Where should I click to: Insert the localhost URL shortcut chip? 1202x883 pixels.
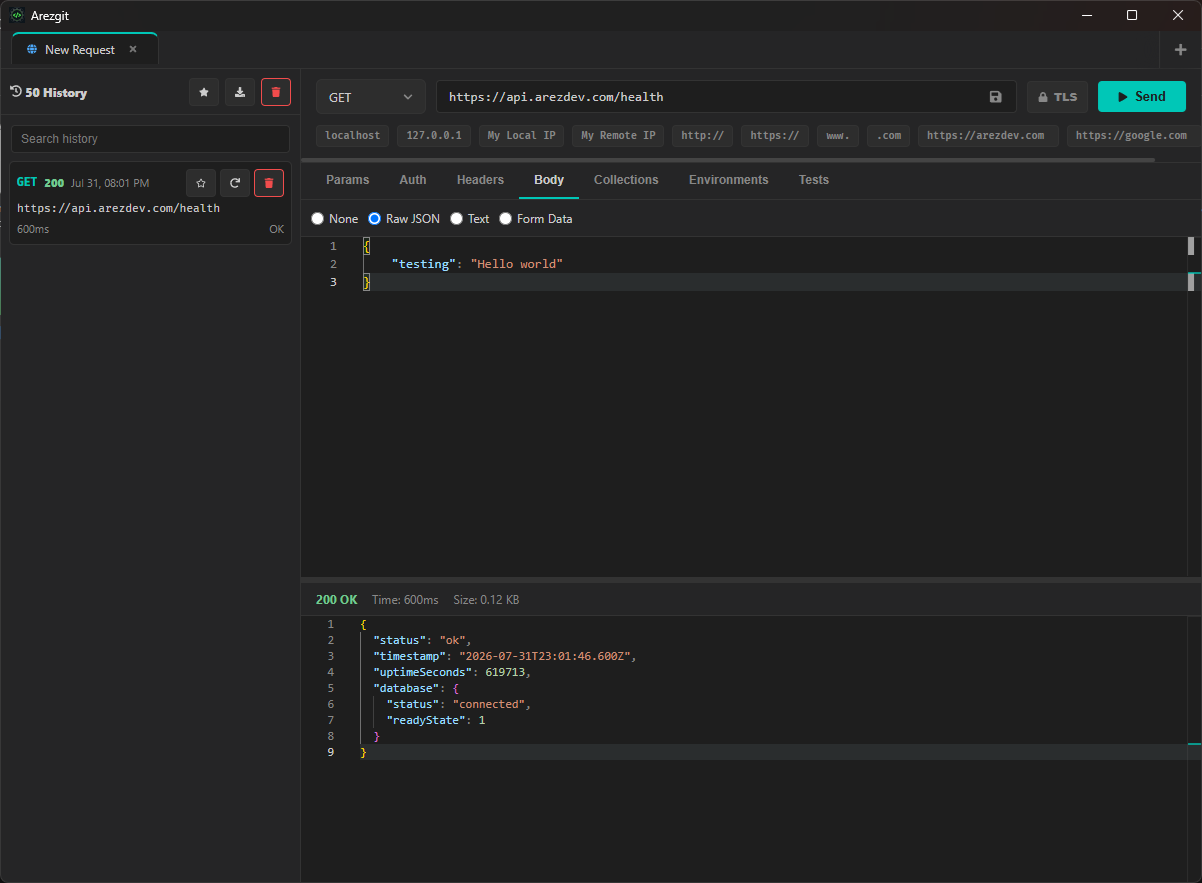coord(353,136)
